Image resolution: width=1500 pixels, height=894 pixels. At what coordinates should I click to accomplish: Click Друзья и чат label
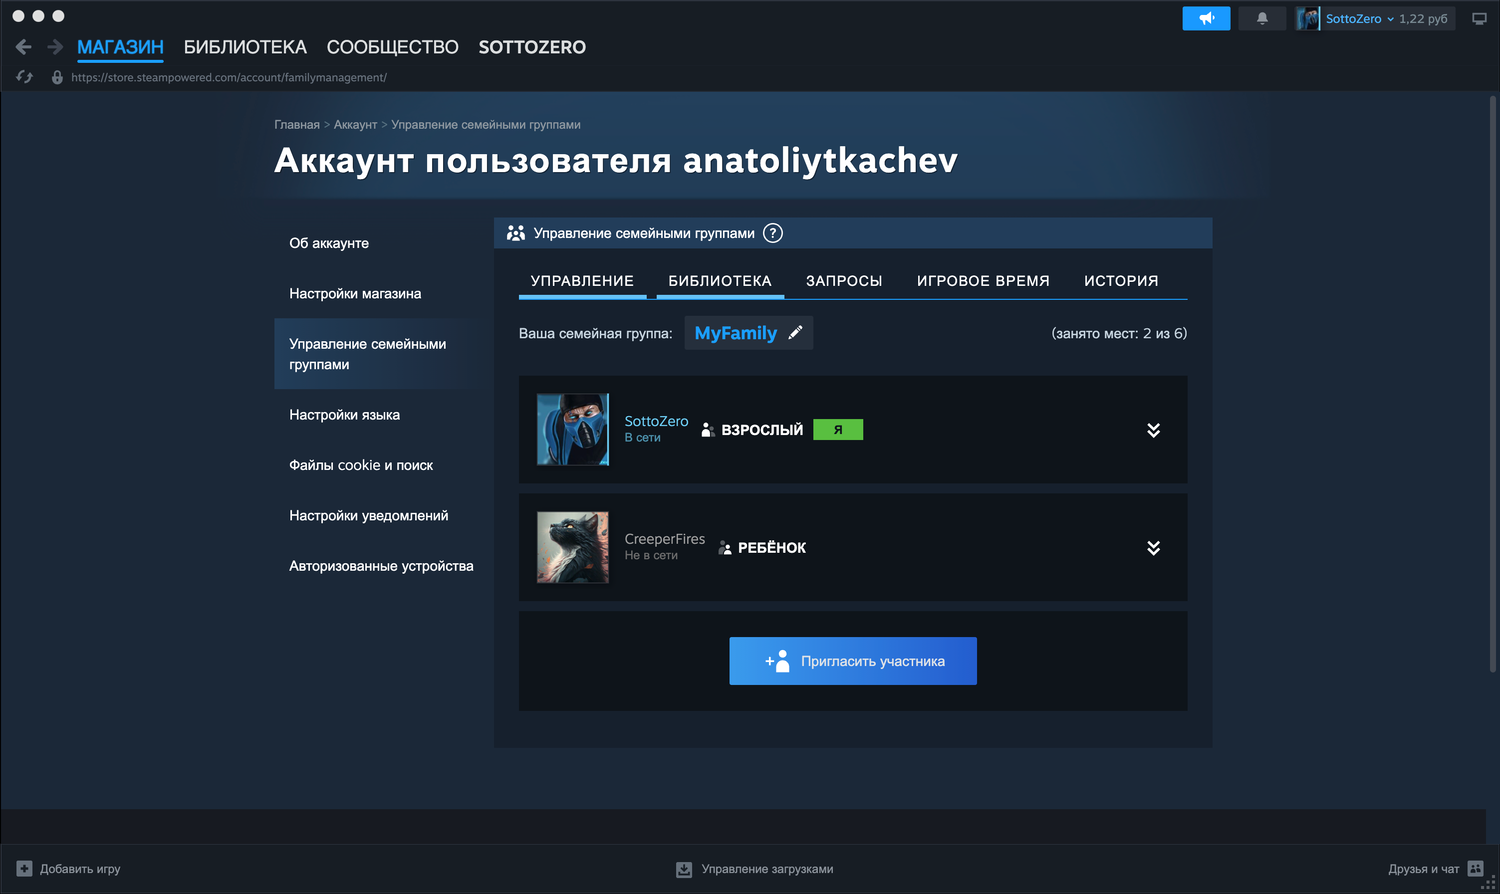pos(1423,869)
